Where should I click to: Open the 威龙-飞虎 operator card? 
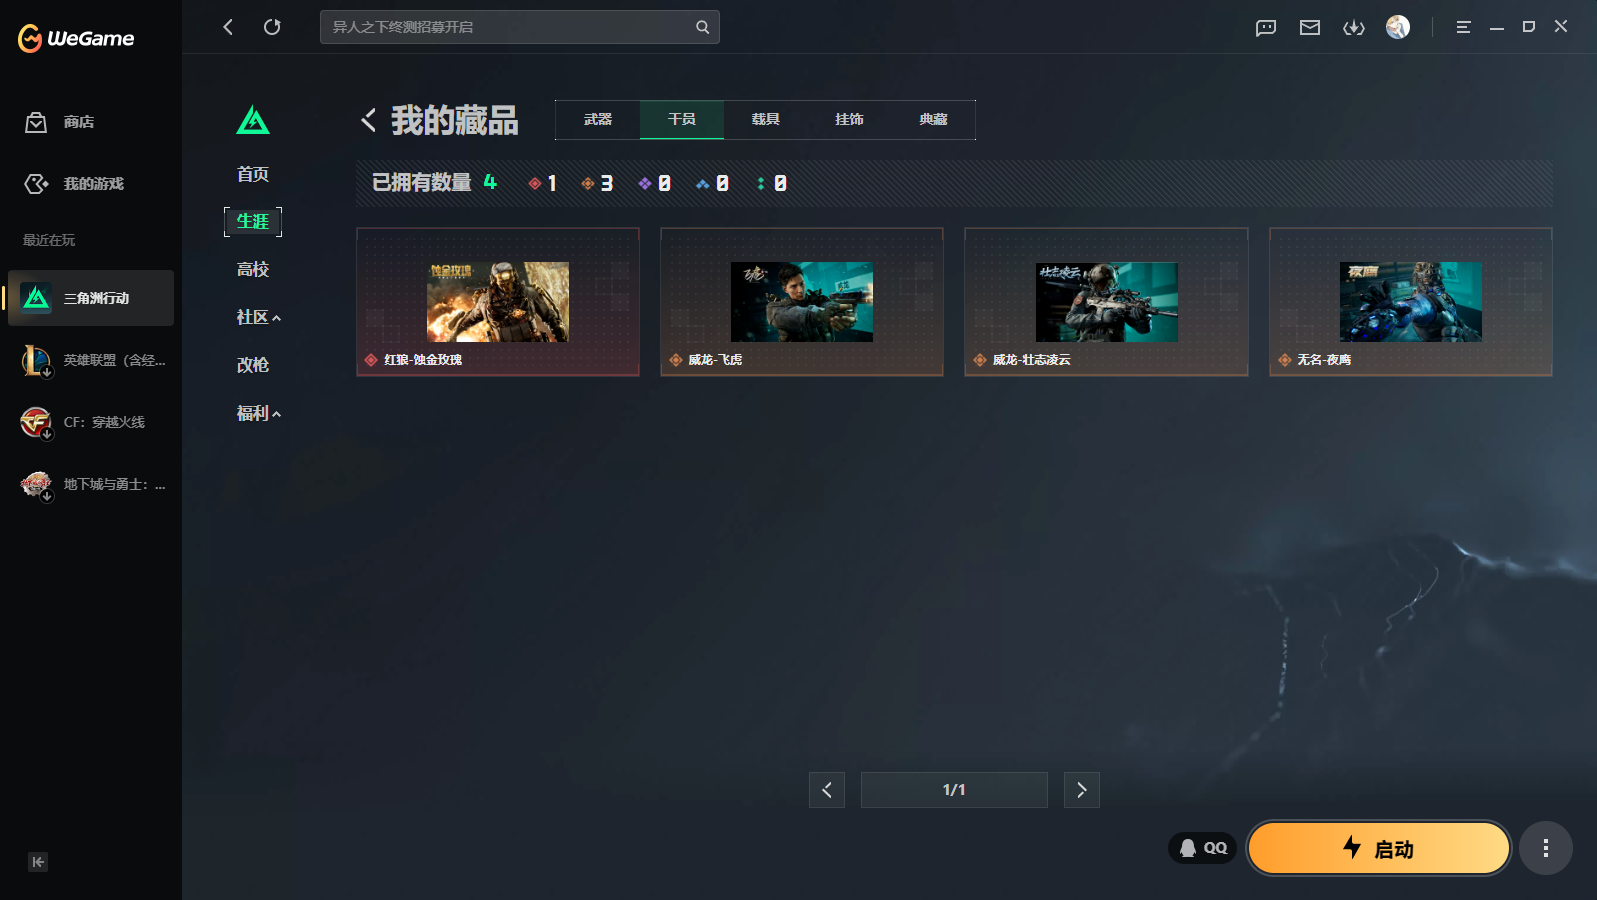802,302
